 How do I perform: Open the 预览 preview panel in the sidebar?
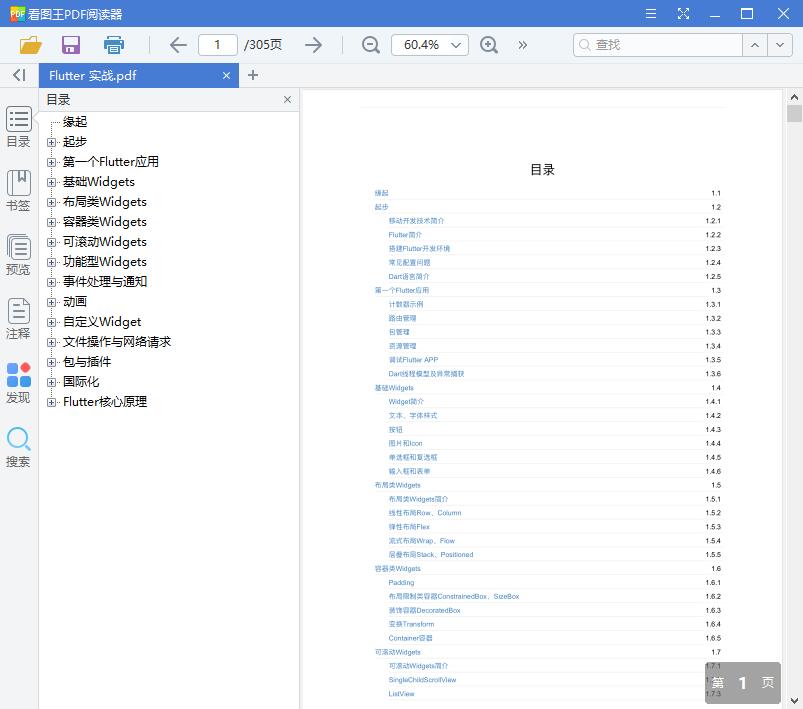pos(18,253)
